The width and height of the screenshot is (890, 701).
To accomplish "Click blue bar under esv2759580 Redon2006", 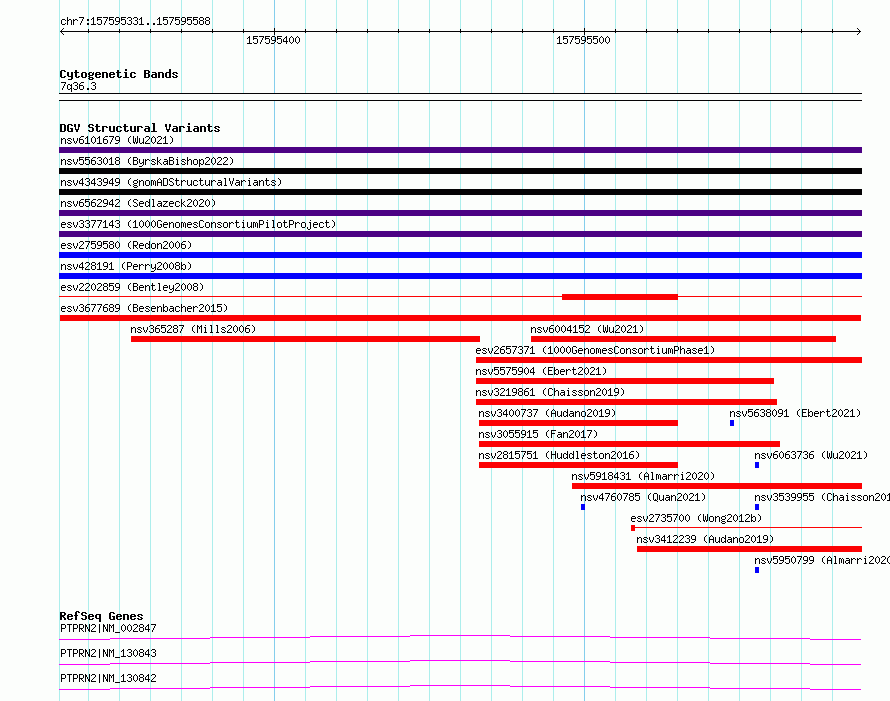I will [x=460, y=255].
